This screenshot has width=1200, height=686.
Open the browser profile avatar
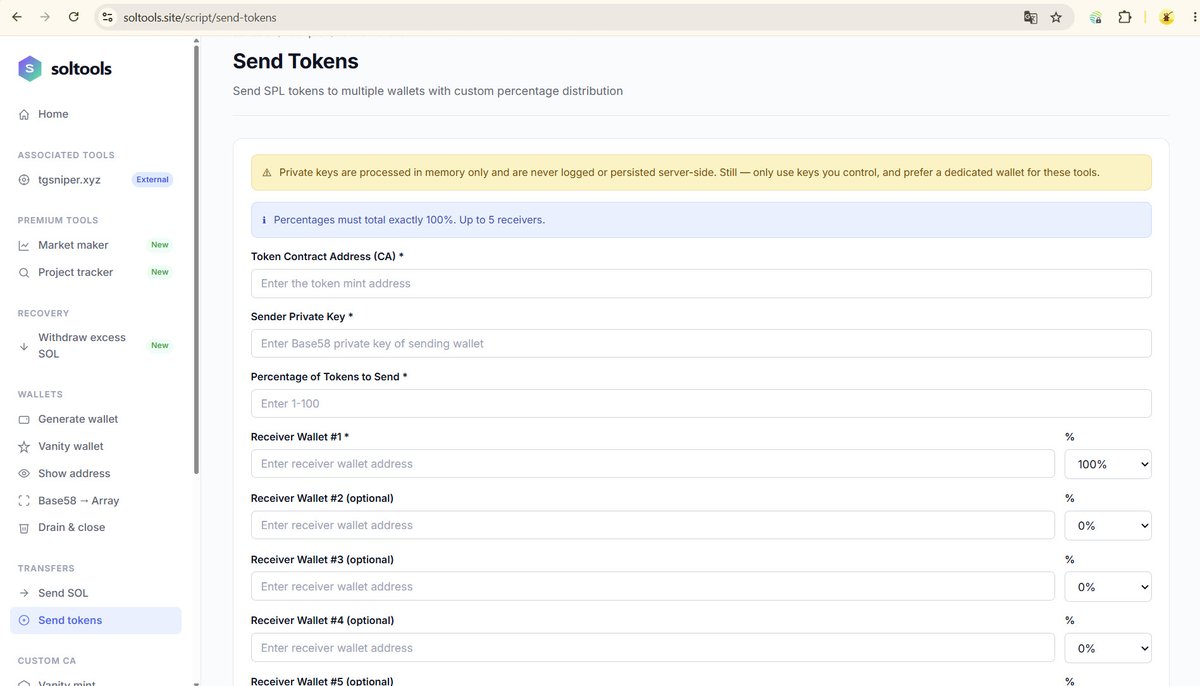1167,17
